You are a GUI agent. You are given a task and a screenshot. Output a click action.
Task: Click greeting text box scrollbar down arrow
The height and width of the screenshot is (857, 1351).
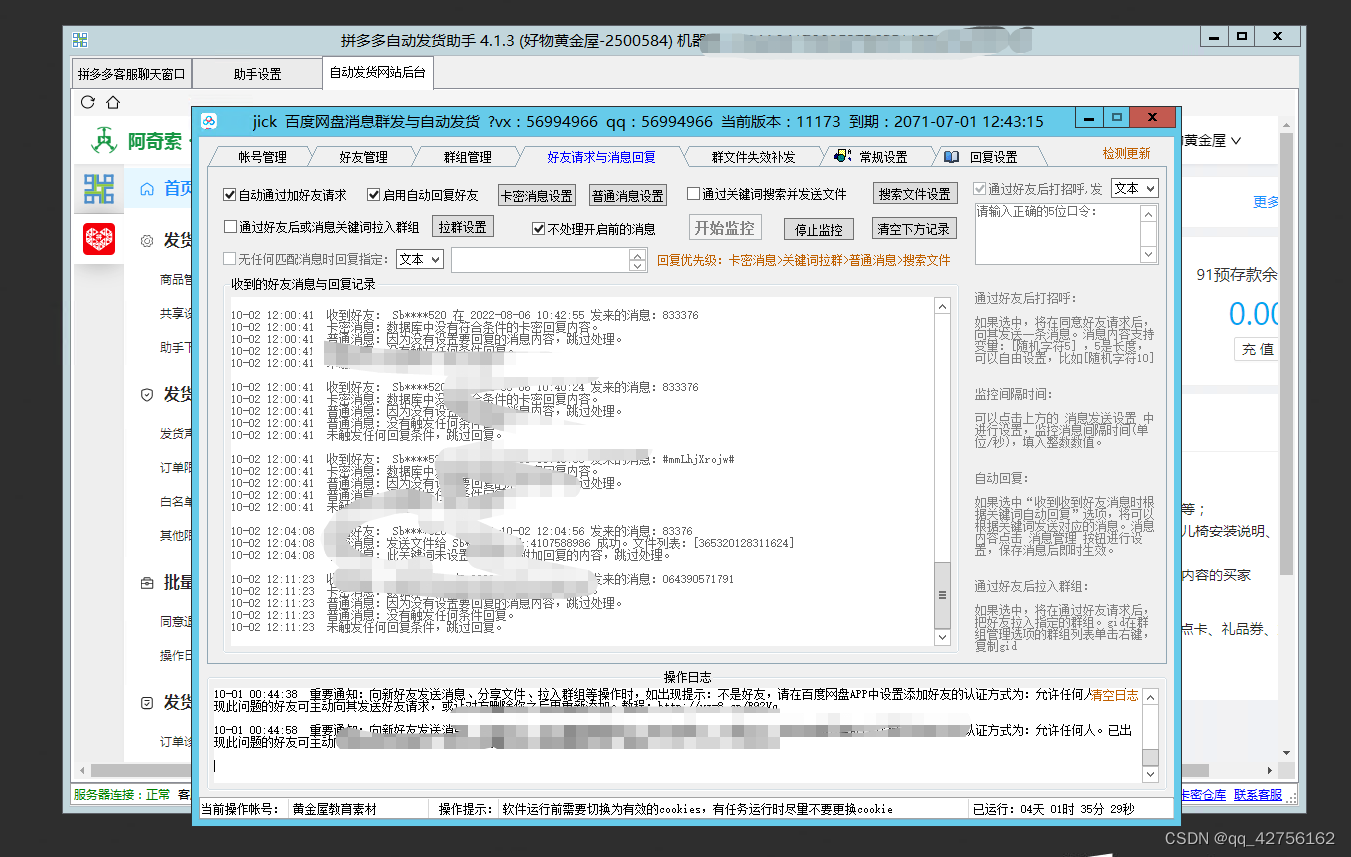(x=1149, y=256)
